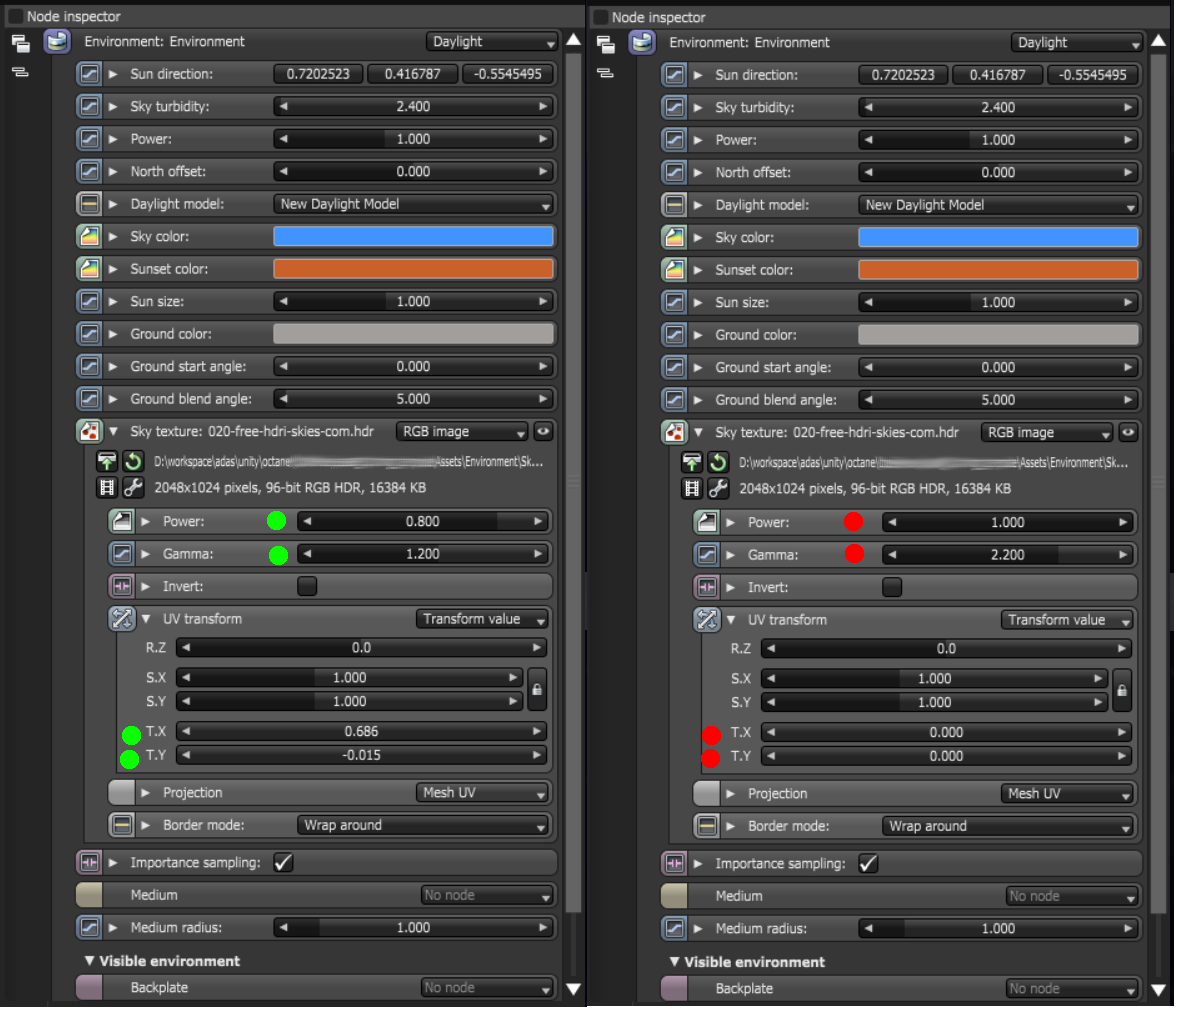
Task: Increase Ground blend angle right arrow, left inspector
Action: click(x=543, y=399)
